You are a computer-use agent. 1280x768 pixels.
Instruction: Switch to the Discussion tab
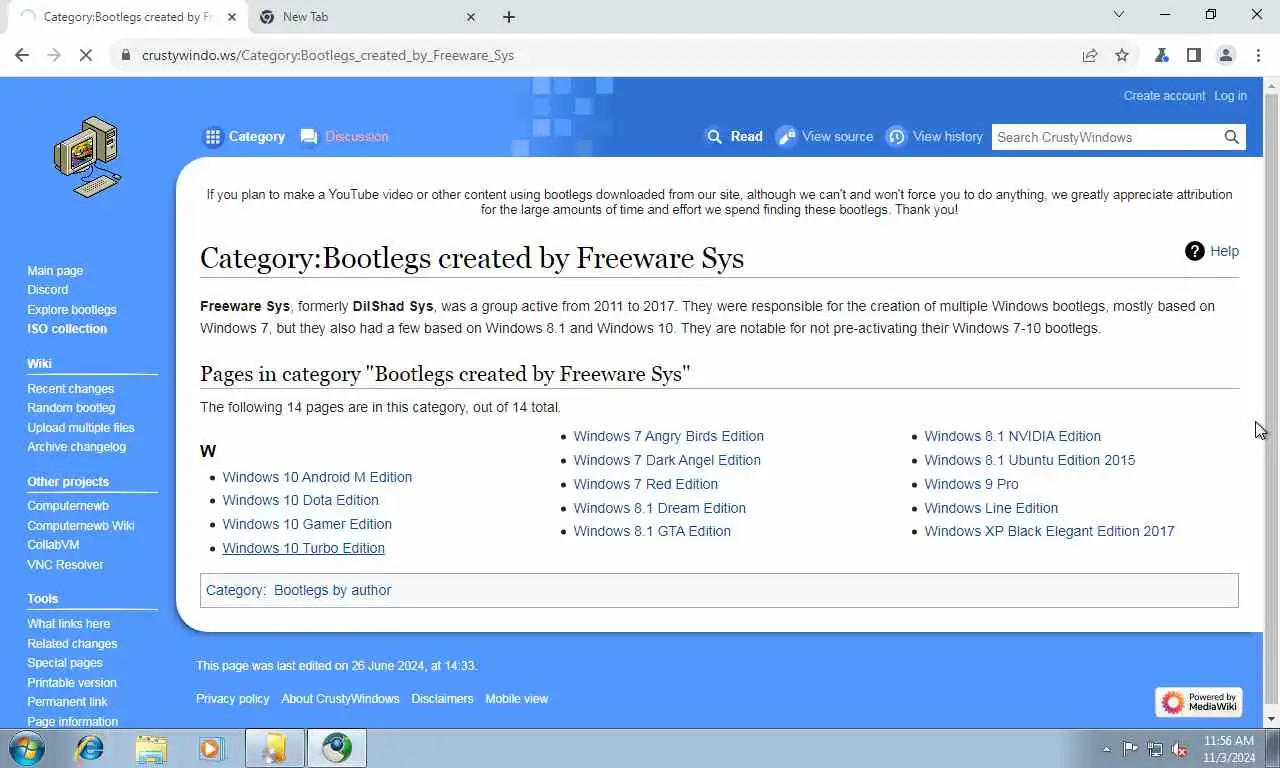(344, 137)
